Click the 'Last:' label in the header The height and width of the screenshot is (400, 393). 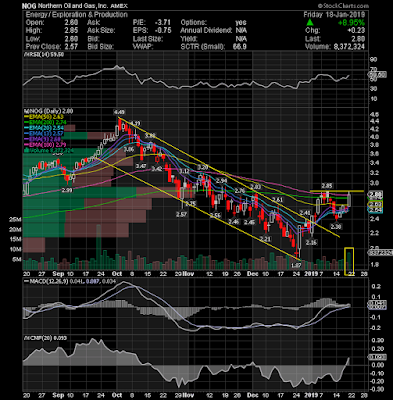pos(314,39)
